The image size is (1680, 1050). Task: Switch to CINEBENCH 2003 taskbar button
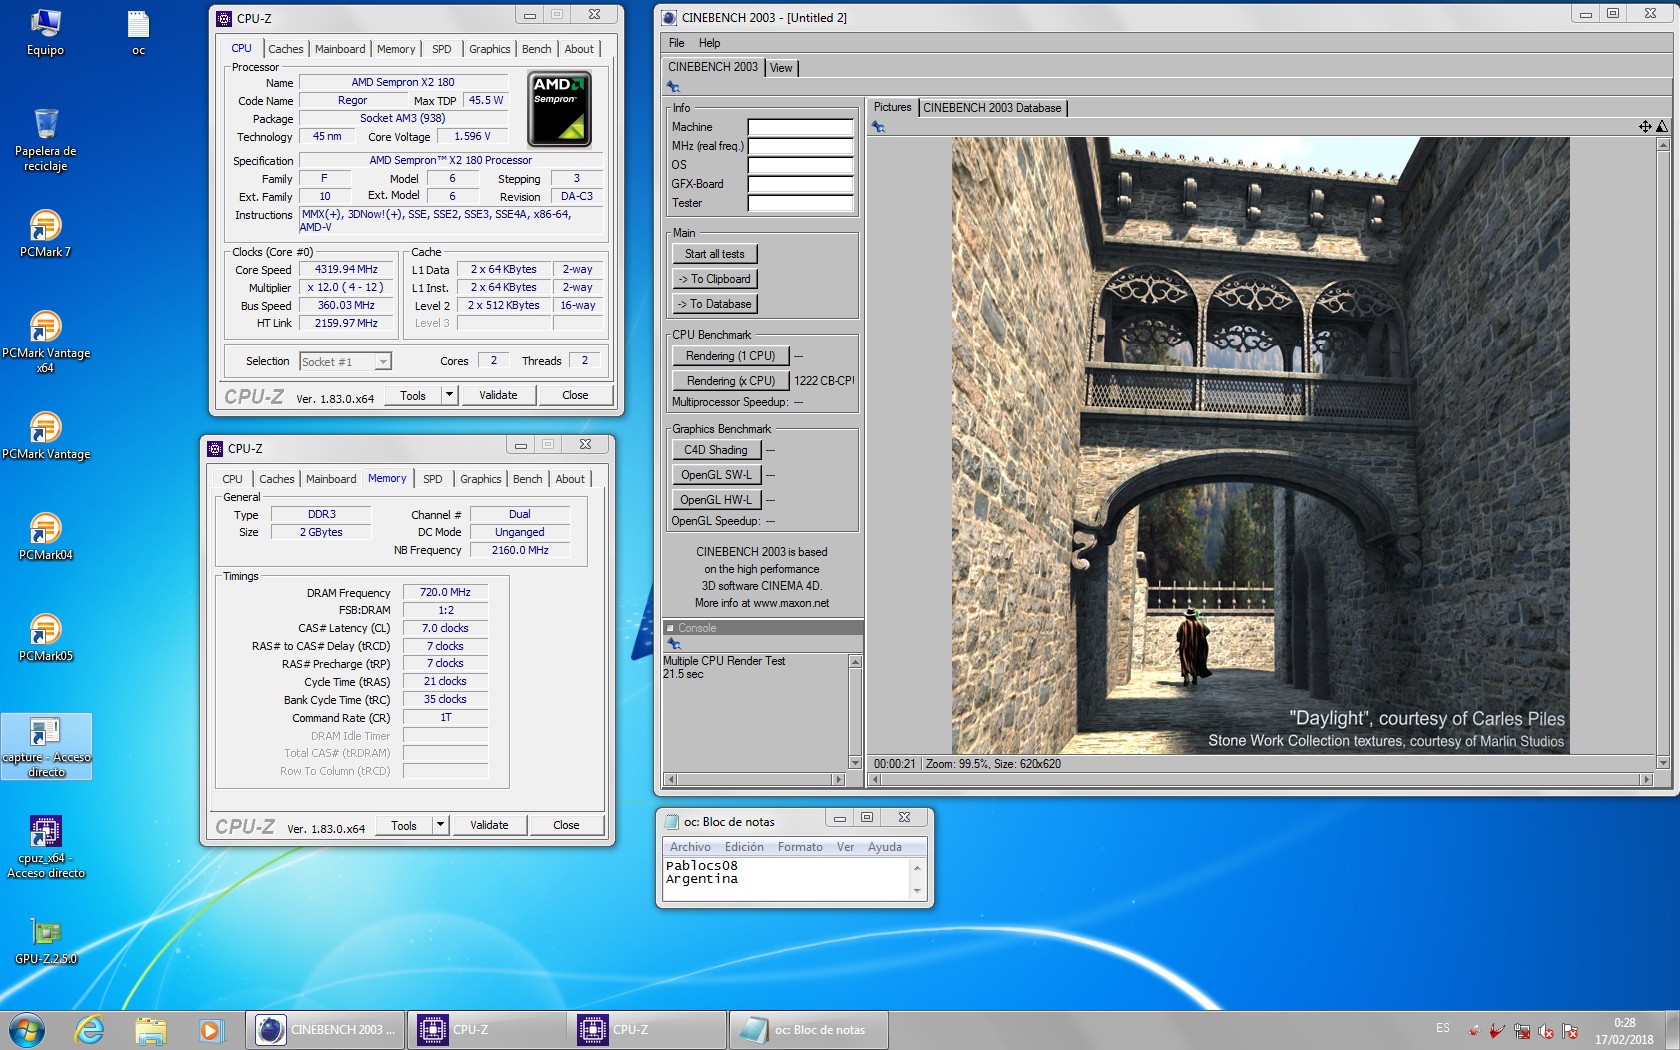pyautogui.click(x=325, y=1029)
